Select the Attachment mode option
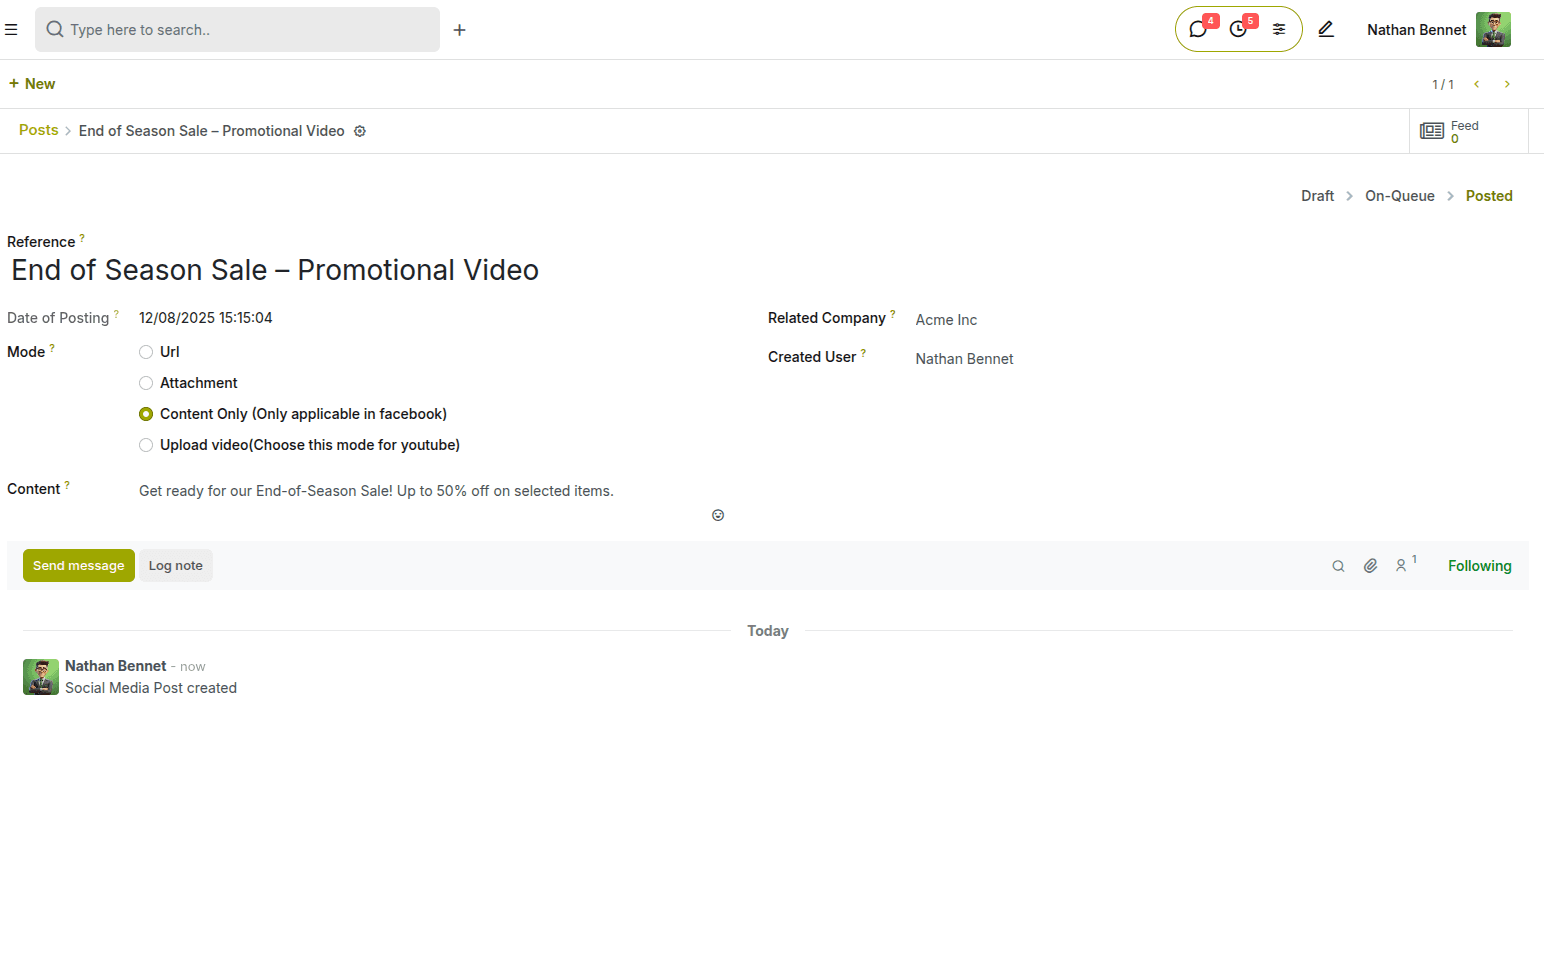This screenshot has height=964, width=1544. point(146,383)
